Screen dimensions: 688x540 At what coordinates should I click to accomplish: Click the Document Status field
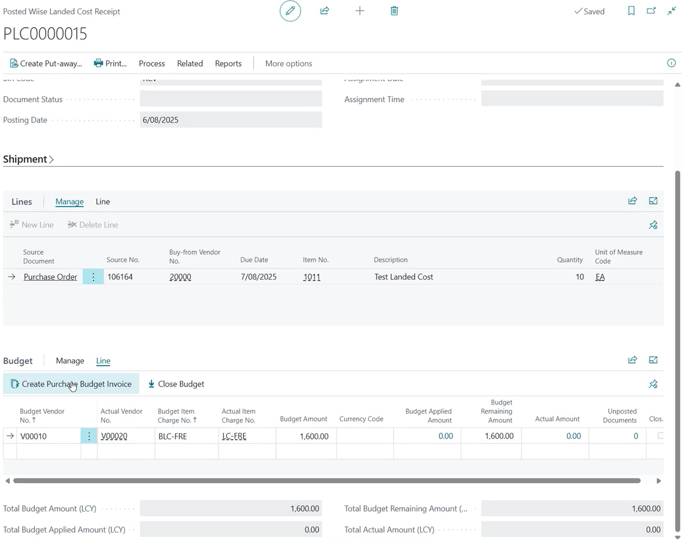coord(231,99)
